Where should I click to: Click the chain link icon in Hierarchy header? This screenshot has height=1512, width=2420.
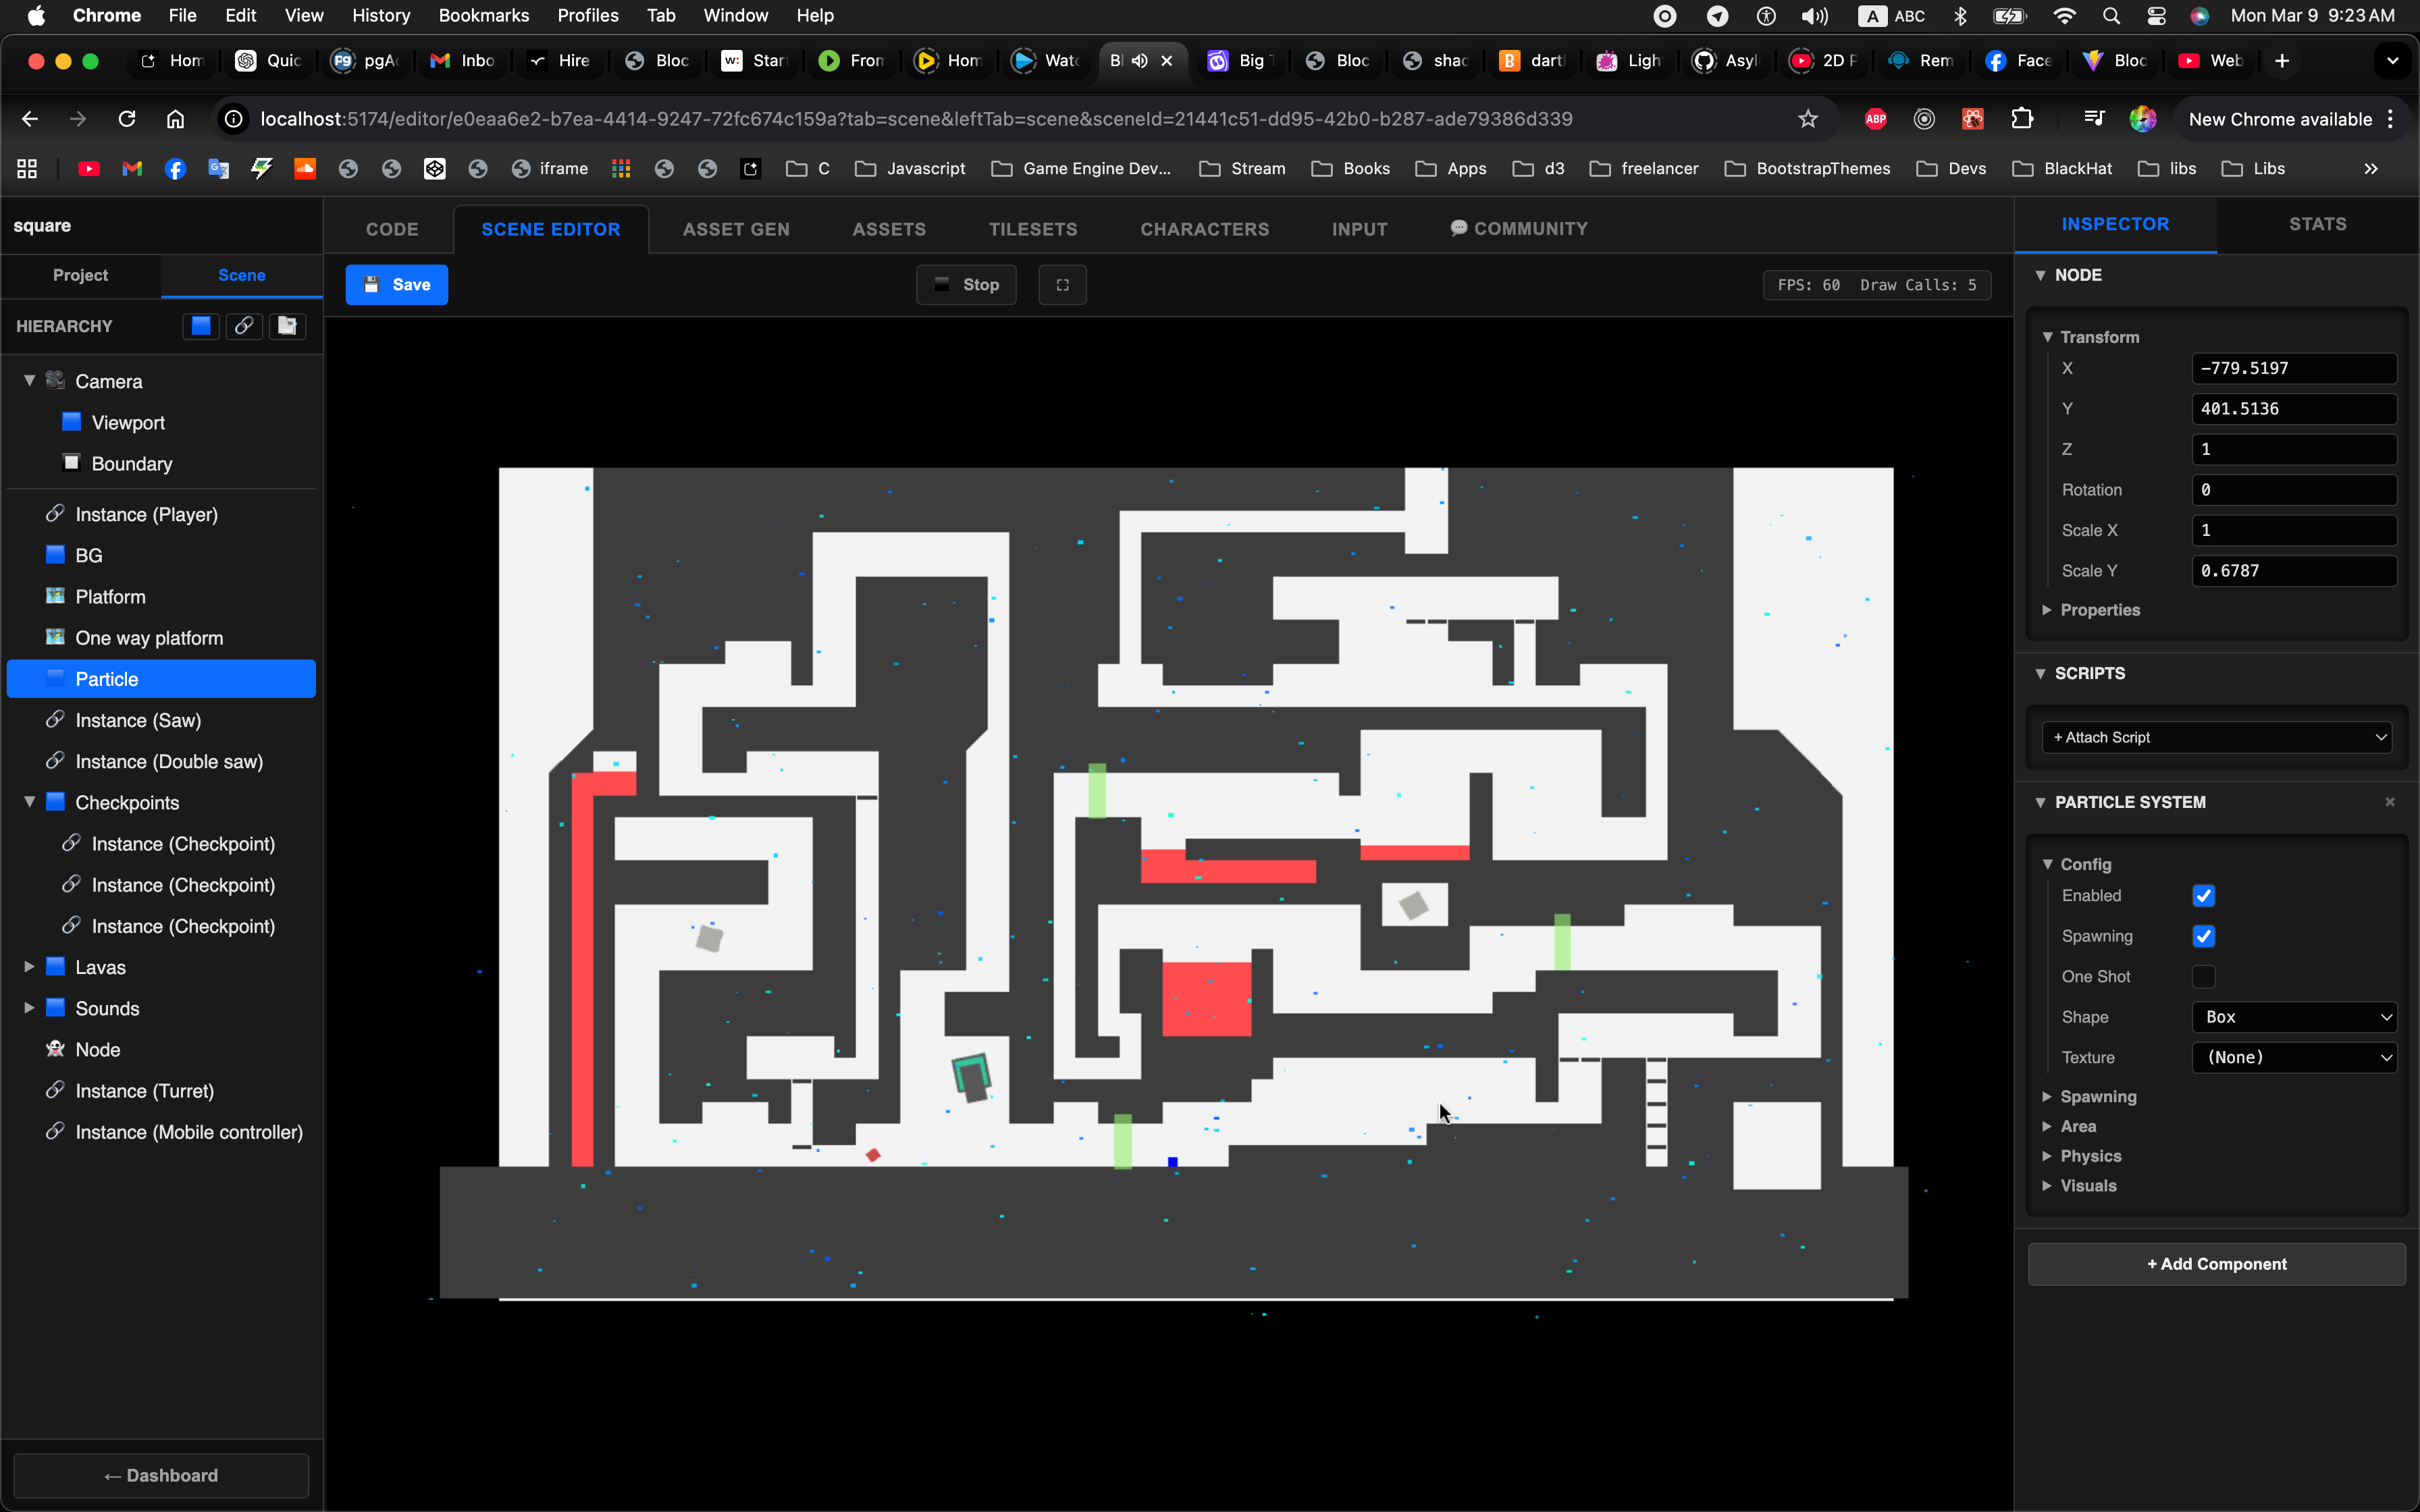click(244, 326)
